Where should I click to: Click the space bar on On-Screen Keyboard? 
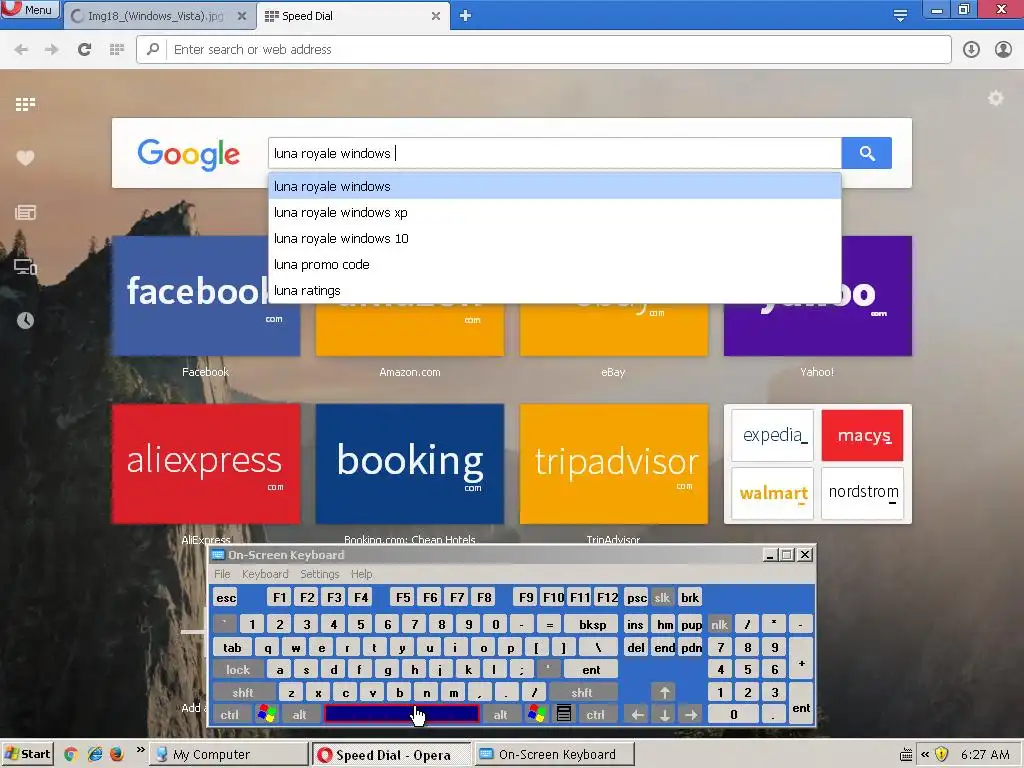click(402, 714)
